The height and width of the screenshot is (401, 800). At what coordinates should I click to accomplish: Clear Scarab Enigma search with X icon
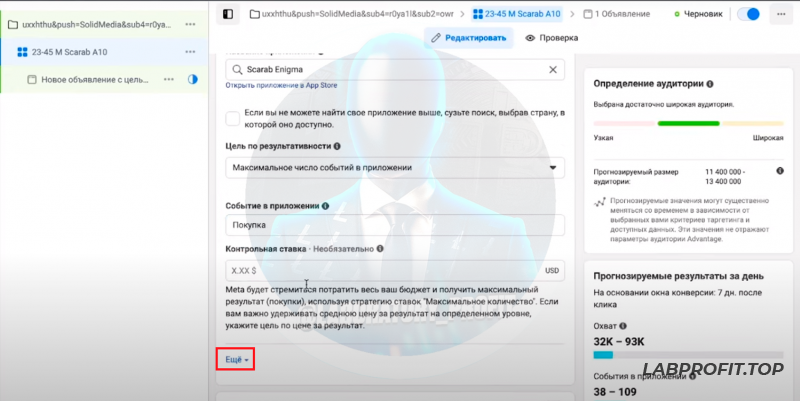coord(553,70)
